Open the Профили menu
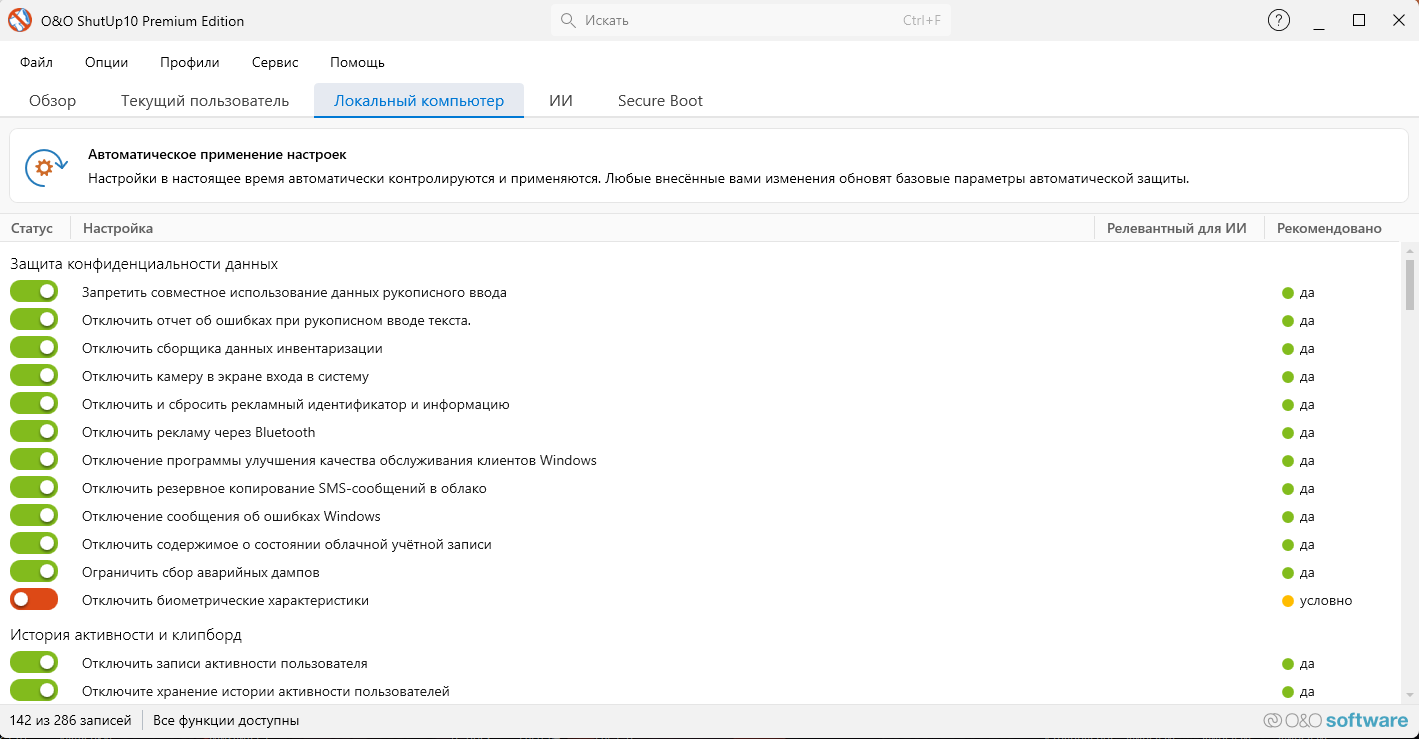The image size is (1419, 739). click(190, 62)
